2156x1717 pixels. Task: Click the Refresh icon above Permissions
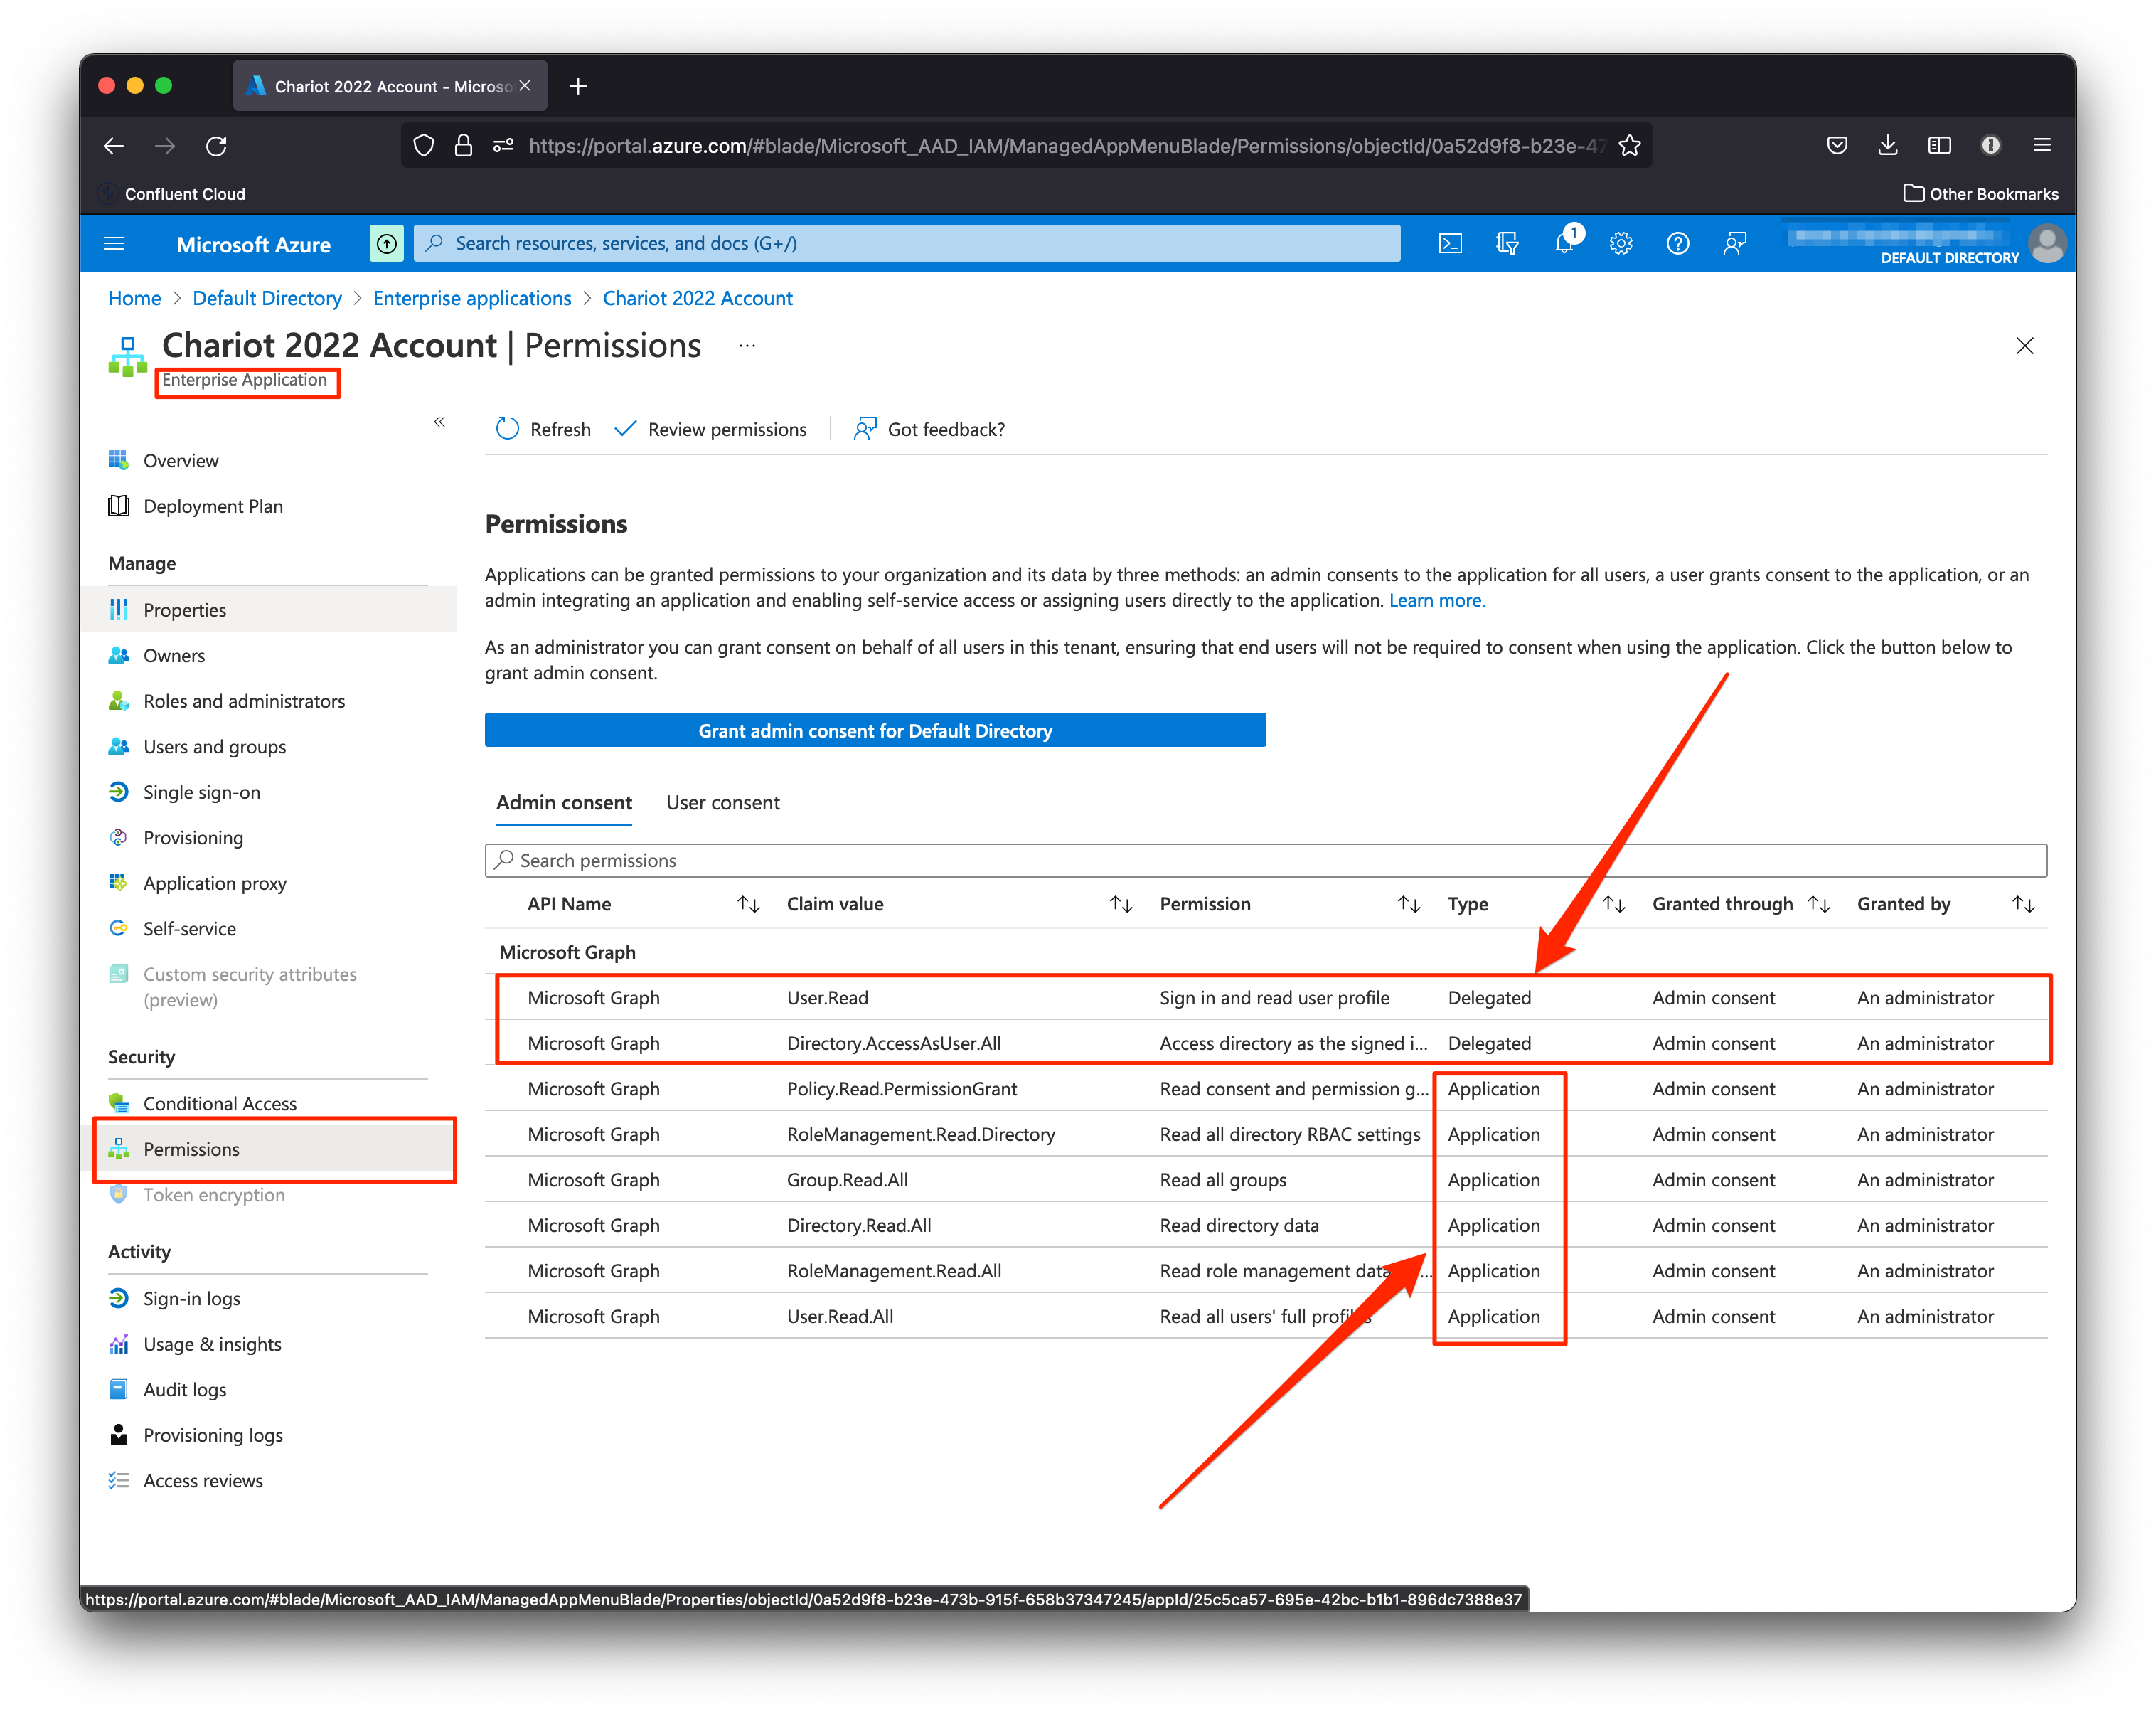(x=508, y=429)
